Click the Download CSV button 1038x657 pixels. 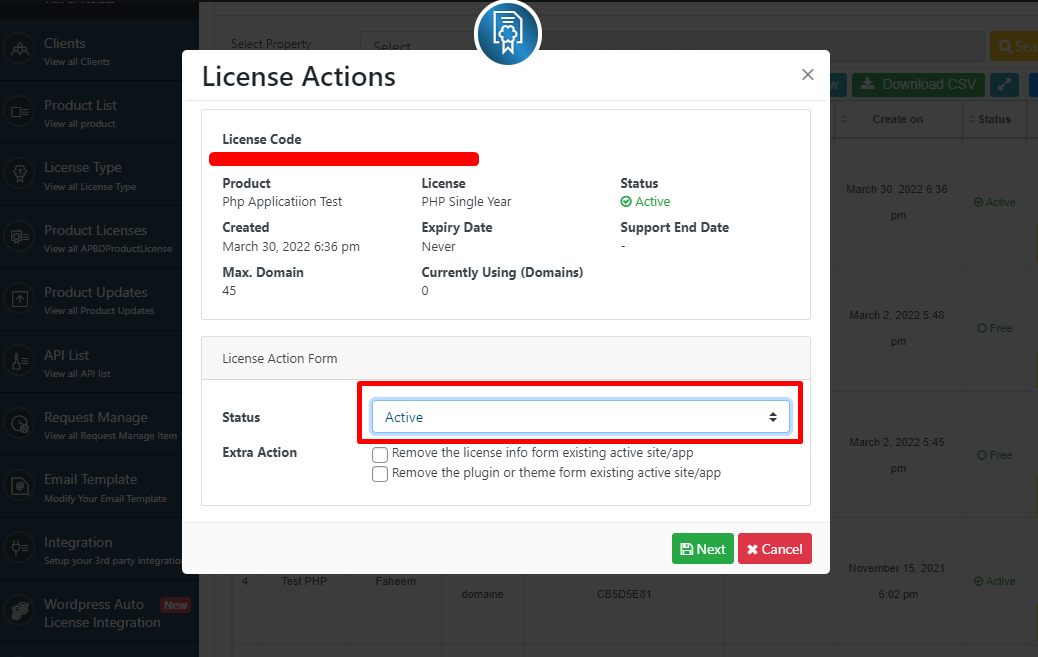[x=917, y=84]
